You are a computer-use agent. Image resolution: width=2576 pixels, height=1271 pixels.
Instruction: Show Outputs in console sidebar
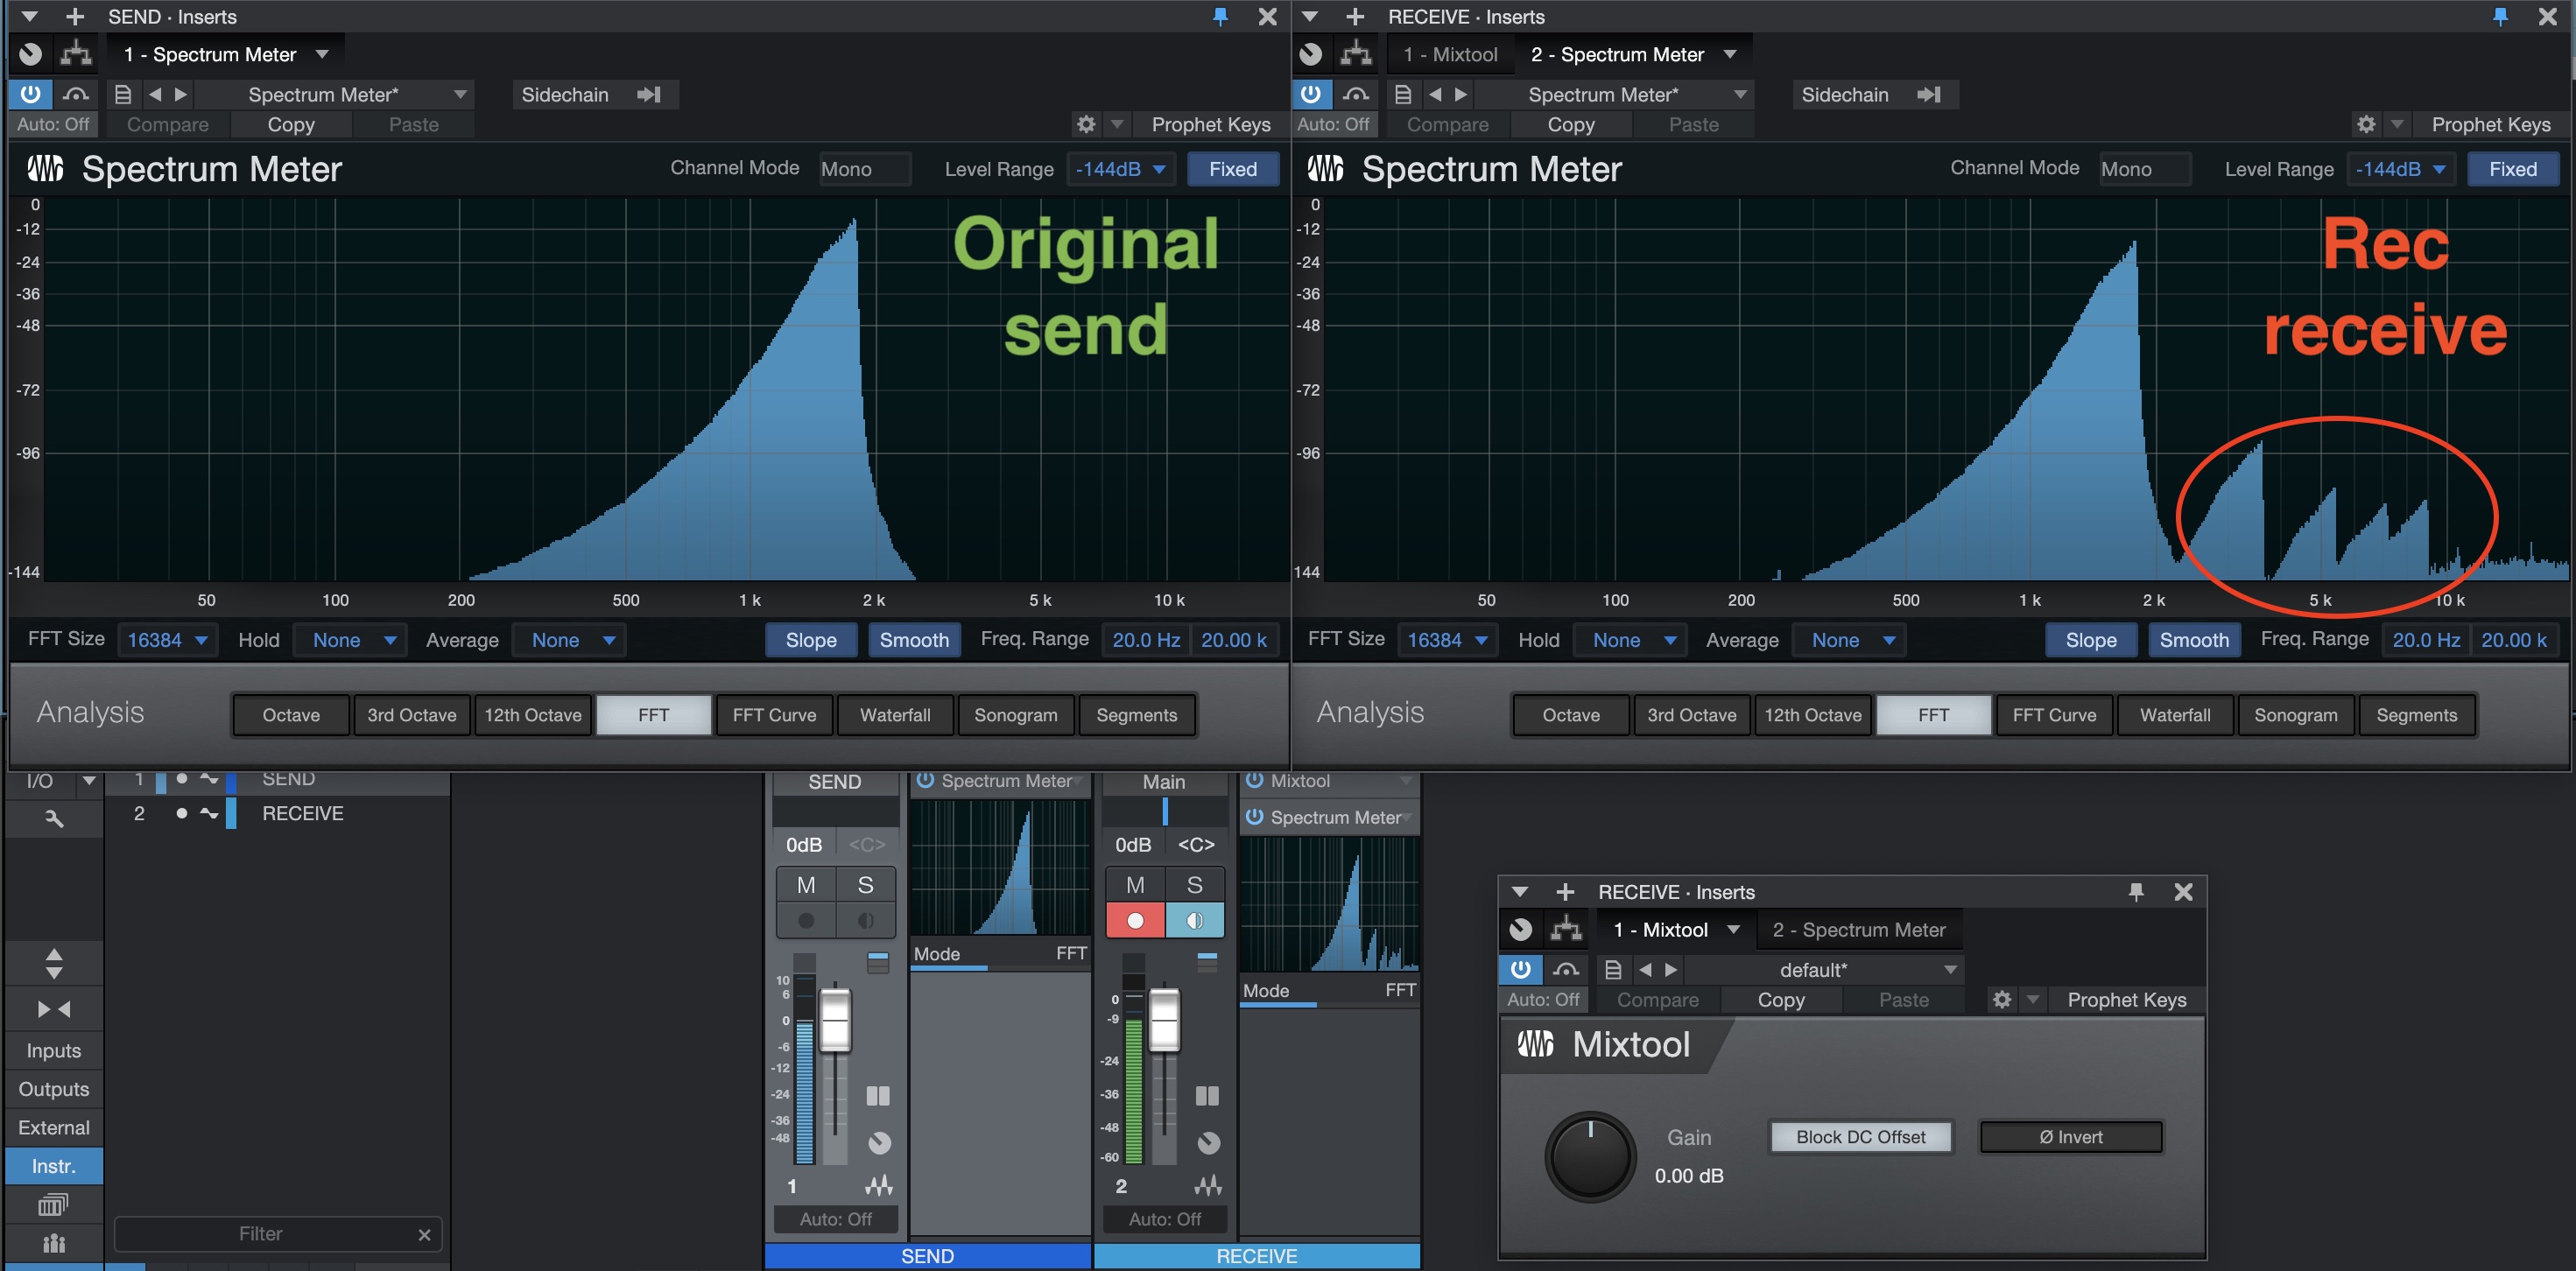coord(54,1089)
